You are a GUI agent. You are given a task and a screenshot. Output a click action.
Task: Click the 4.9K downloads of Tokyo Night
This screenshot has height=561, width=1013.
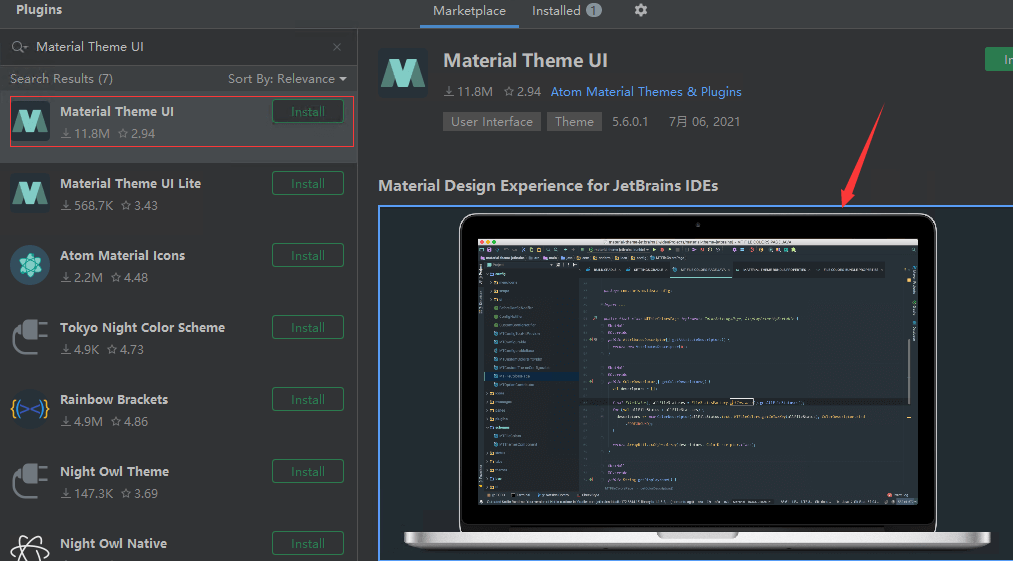click(81, 350)
